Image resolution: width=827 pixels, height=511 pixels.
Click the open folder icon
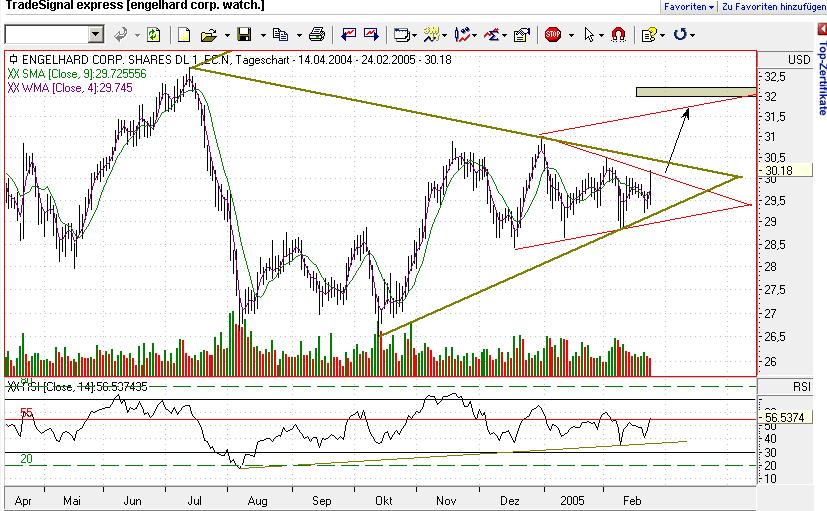point(209,36)
